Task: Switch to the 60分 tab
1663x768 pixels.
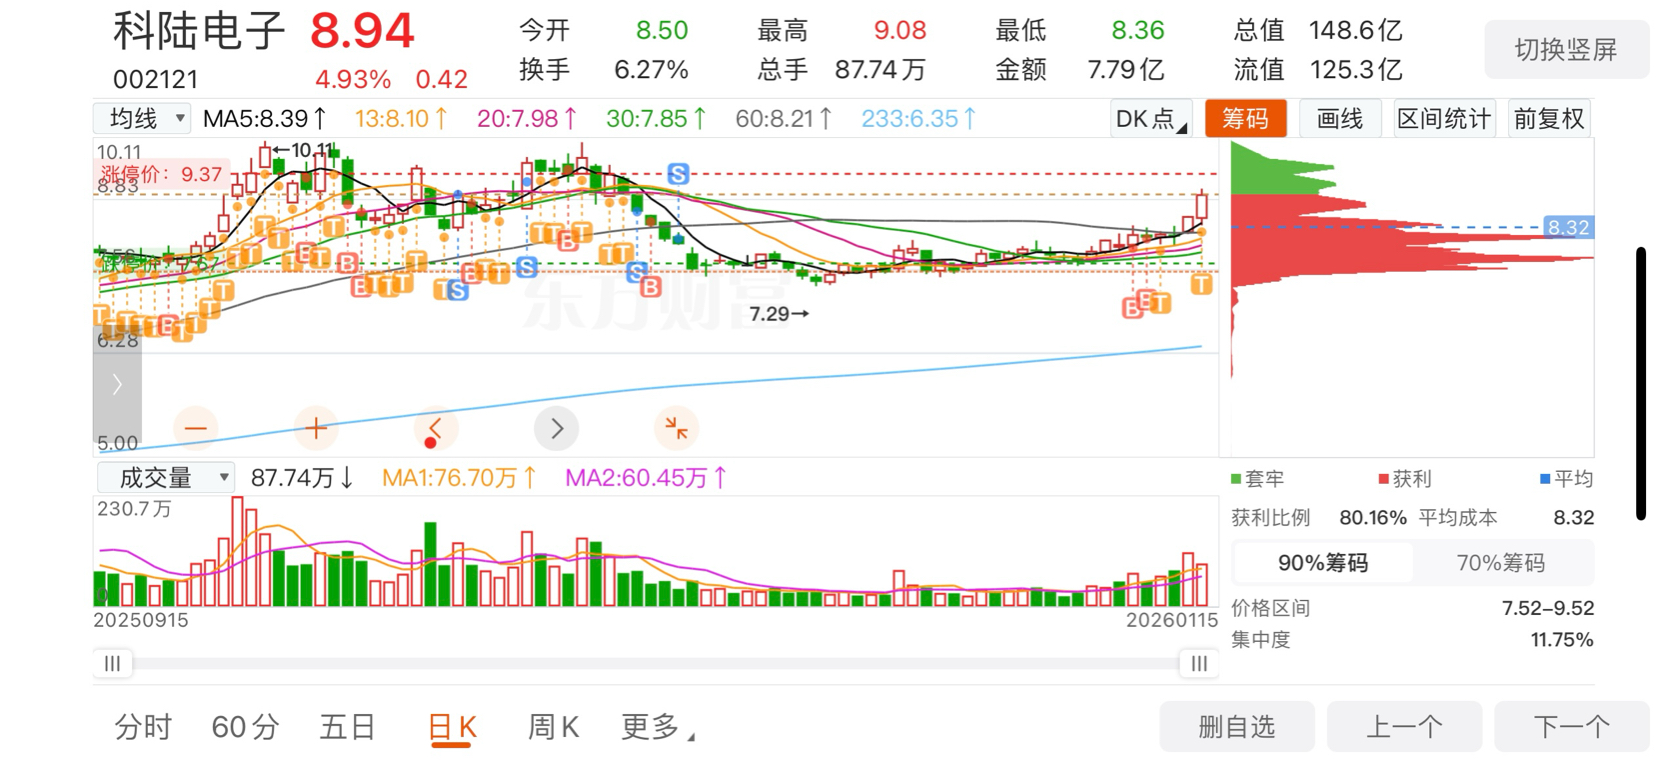Action: (245, 727)
